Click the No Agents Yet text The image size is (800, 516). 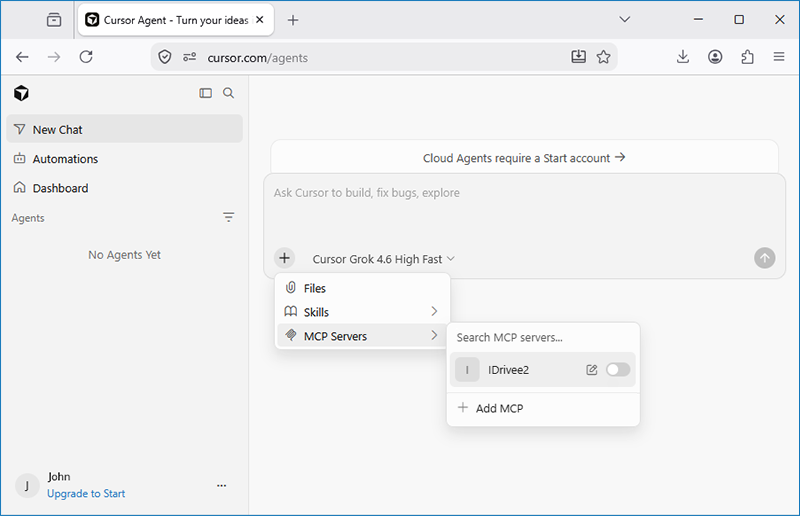[x=124, y=255]
